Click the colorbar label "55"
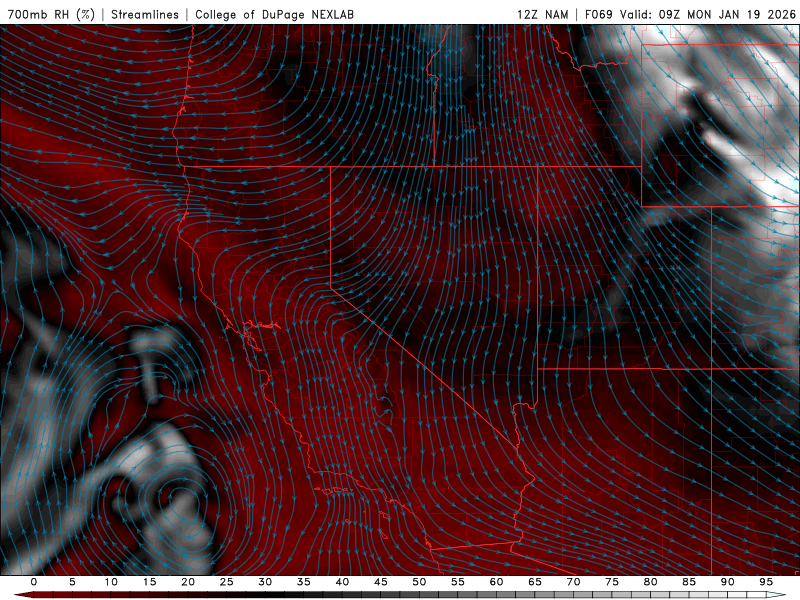 (x=458, y=582)
